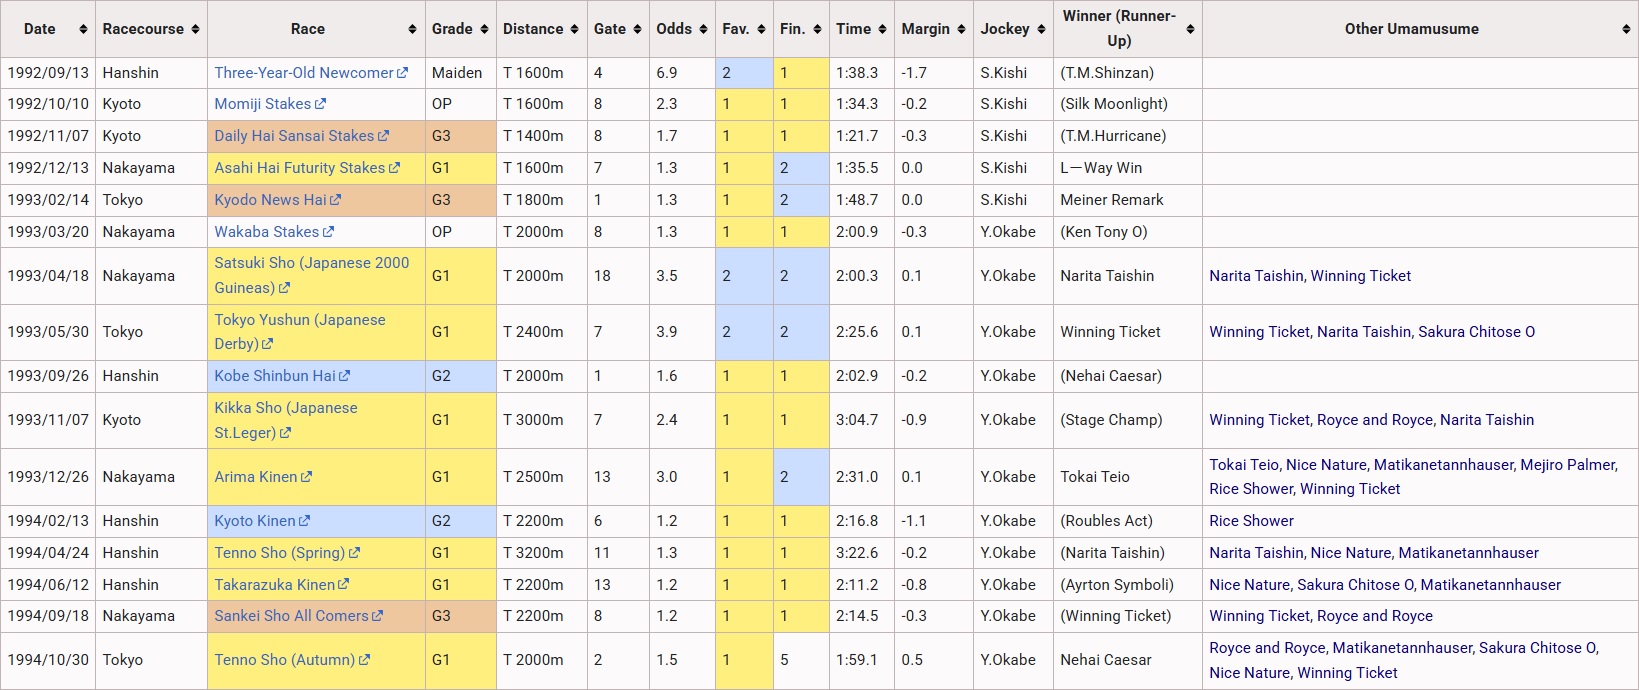Click the Gate column header
This screenshot has height=690, width=1639.
617,29
